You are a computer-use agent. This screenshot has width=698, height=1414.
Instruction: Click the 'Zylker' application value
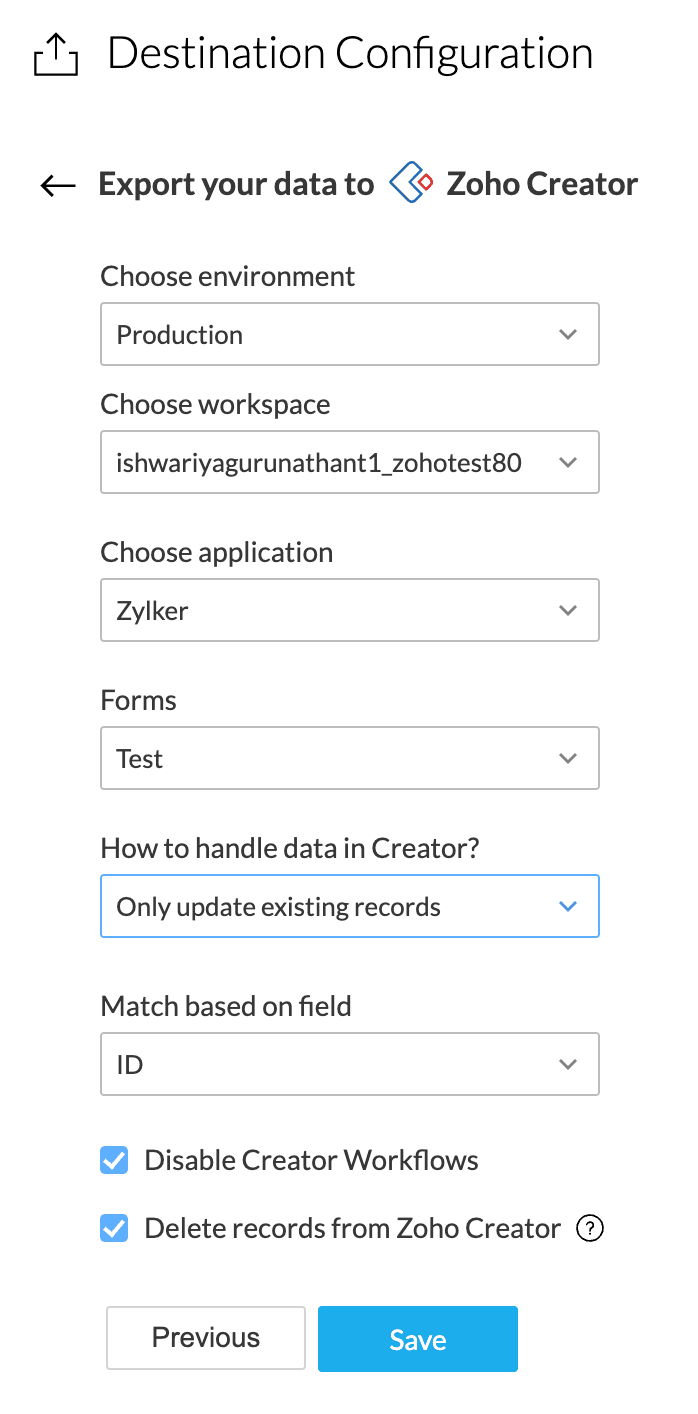pyautogui.click(x=153, y=611)
